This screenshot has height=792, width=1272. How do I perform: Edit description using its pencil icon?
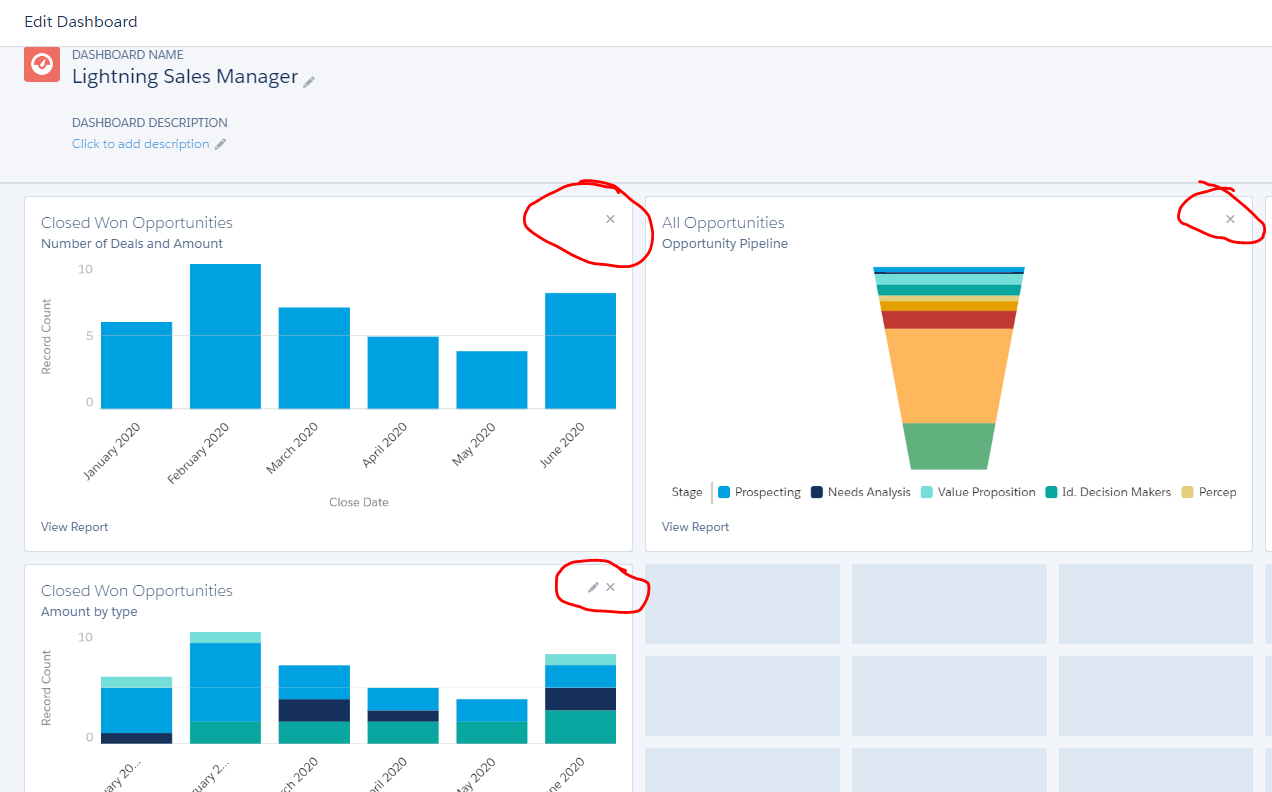[x=221, y=144]
